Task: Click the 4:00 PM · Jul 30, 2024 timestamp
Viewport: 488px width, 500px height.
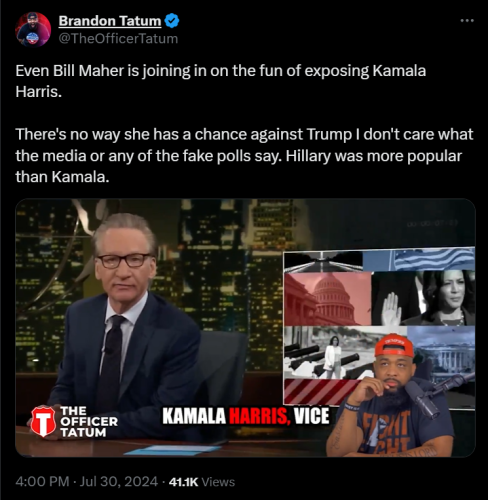Action: (87, 482)
